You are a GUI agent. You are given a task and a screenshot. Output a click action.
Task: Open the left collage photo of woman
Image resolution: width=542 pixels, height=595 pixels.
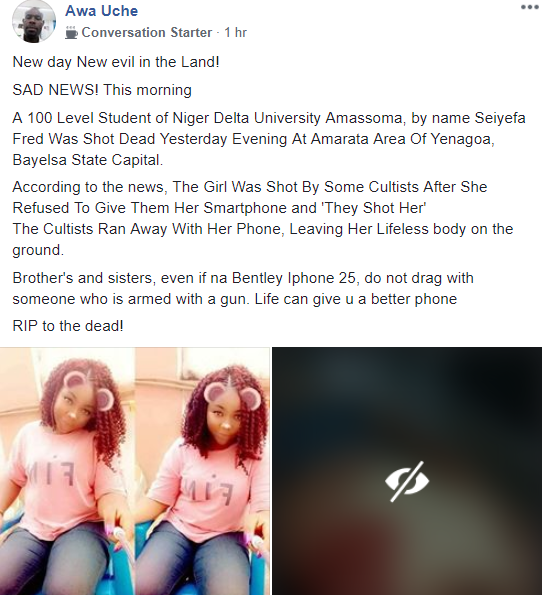(x=67, y=471)
